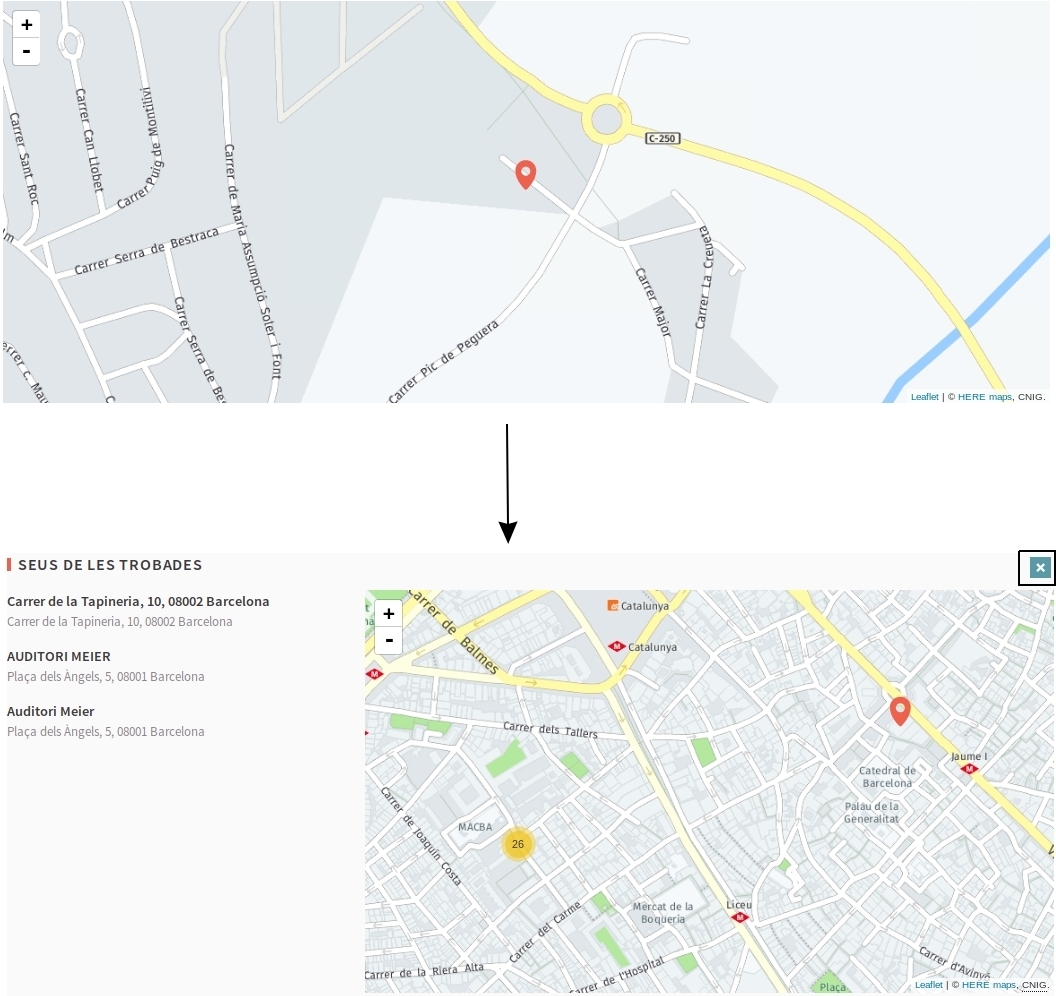Click the metro icon left of zoom-out button

click(x=374, y=674)
